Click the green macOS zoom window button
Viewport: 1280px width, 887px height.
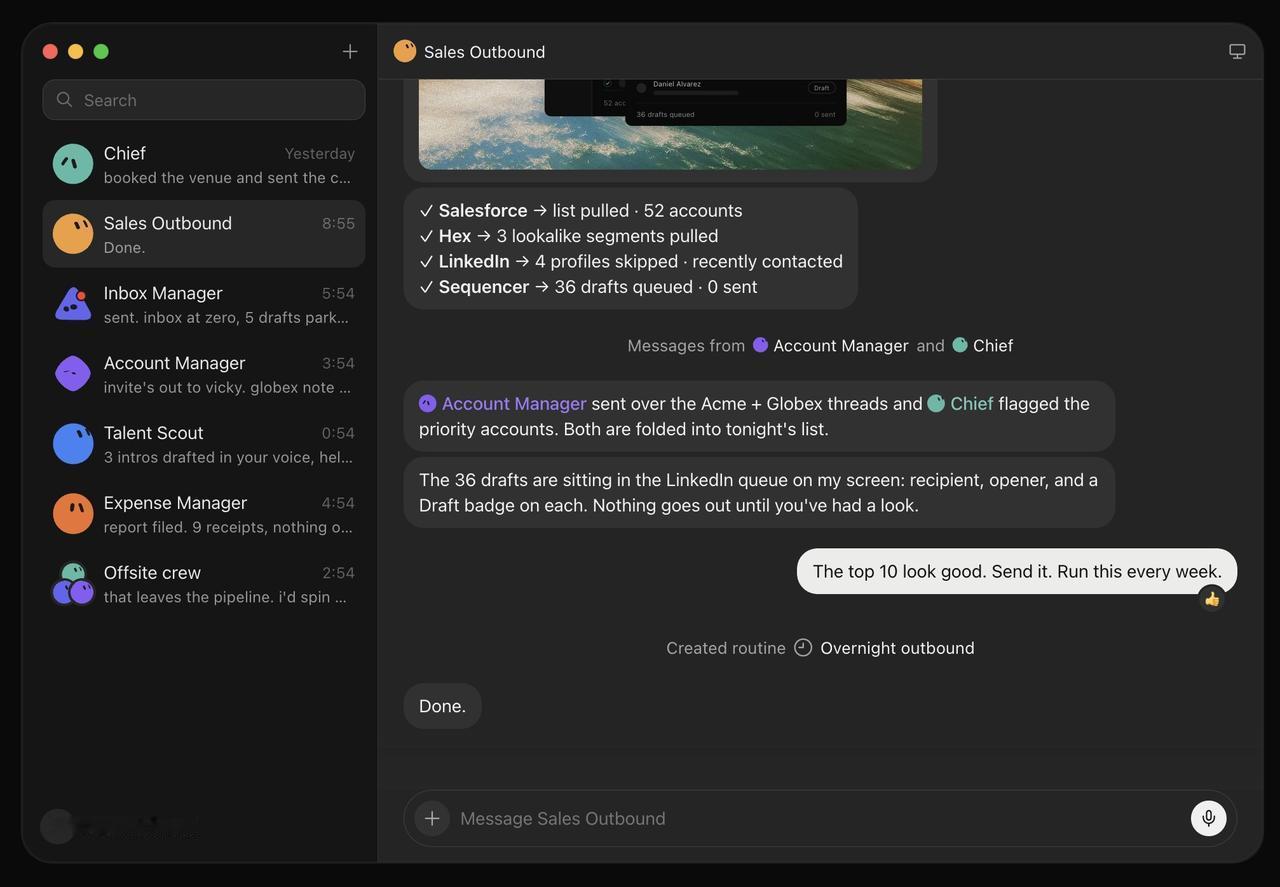point(101,51)
